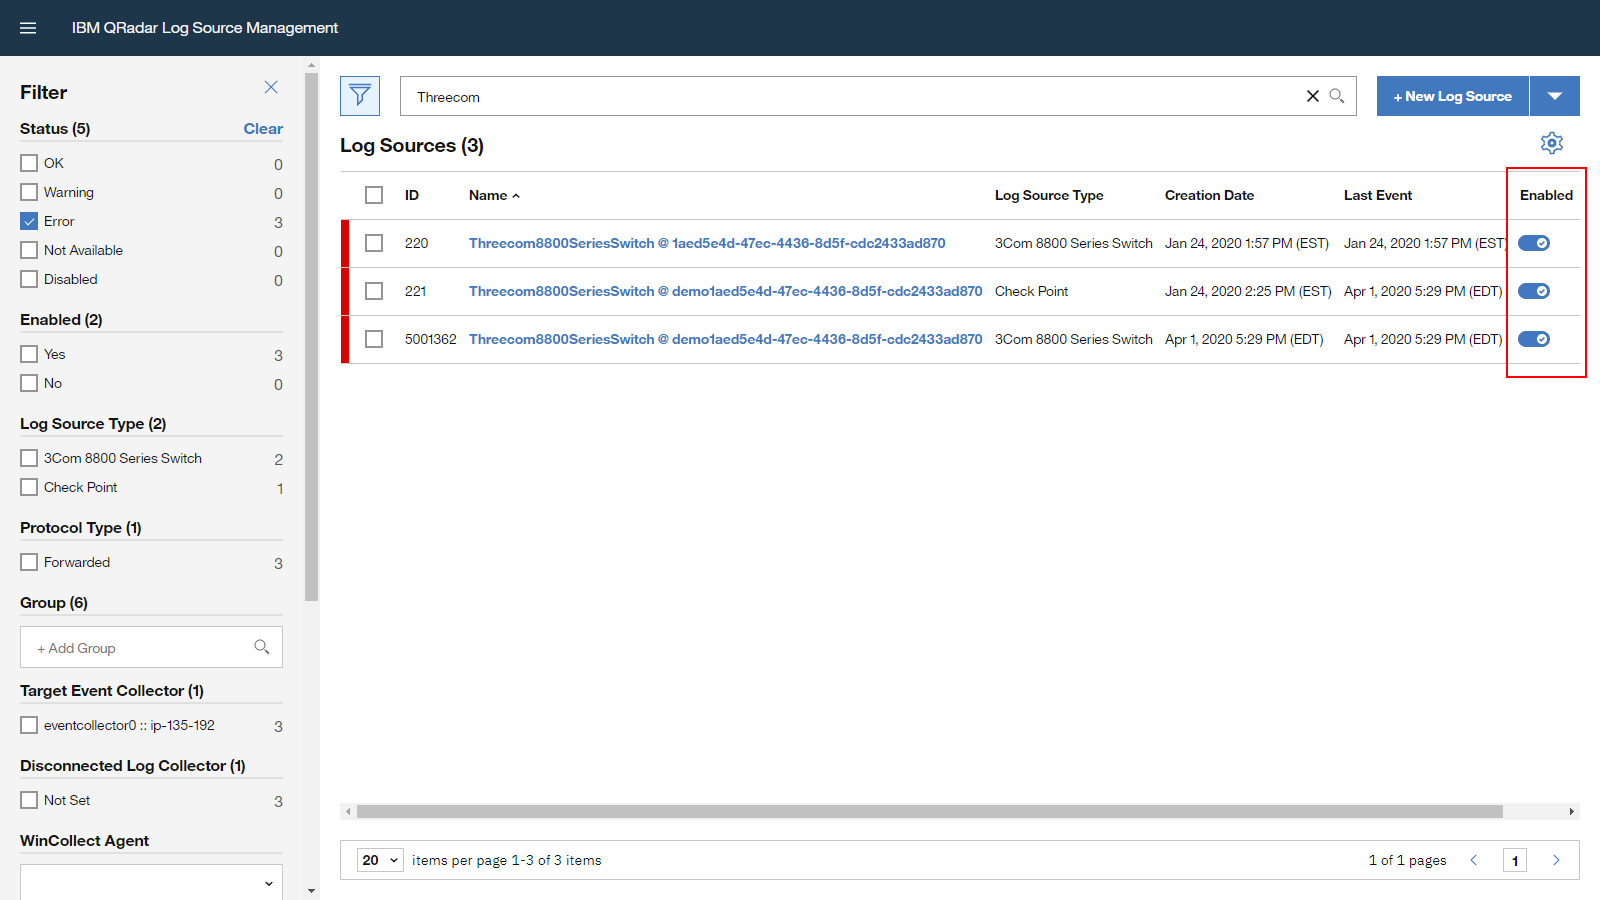This screenshot has height=900, width=1600.
Task: Toggle the filter panel funnel icon
Action: pyautogui.click(x=360, y=96)
